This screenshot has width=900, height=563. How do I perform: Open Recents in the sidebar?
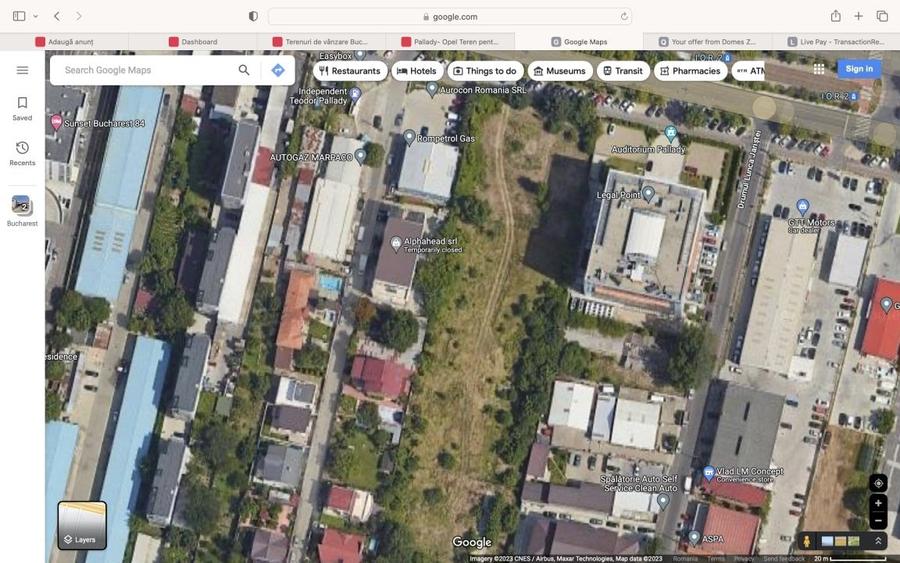click(22, 153)
